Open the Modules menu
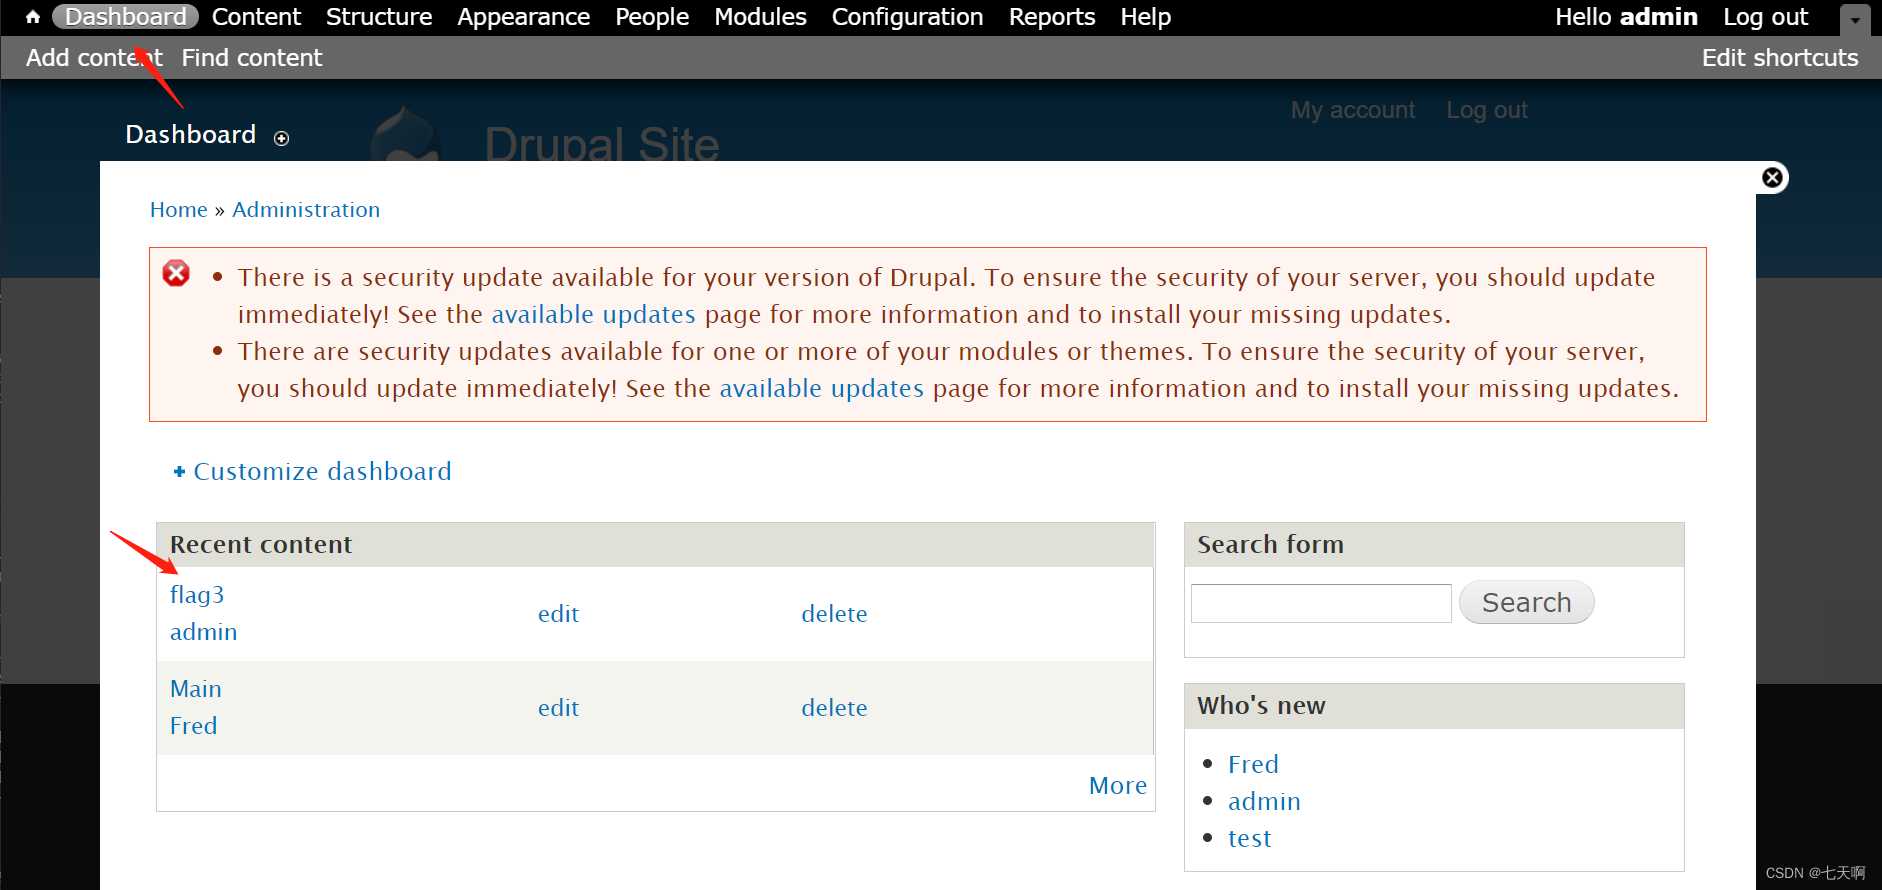The height and width of the screenshot is (890, 1882). click(x=760, y=17)
